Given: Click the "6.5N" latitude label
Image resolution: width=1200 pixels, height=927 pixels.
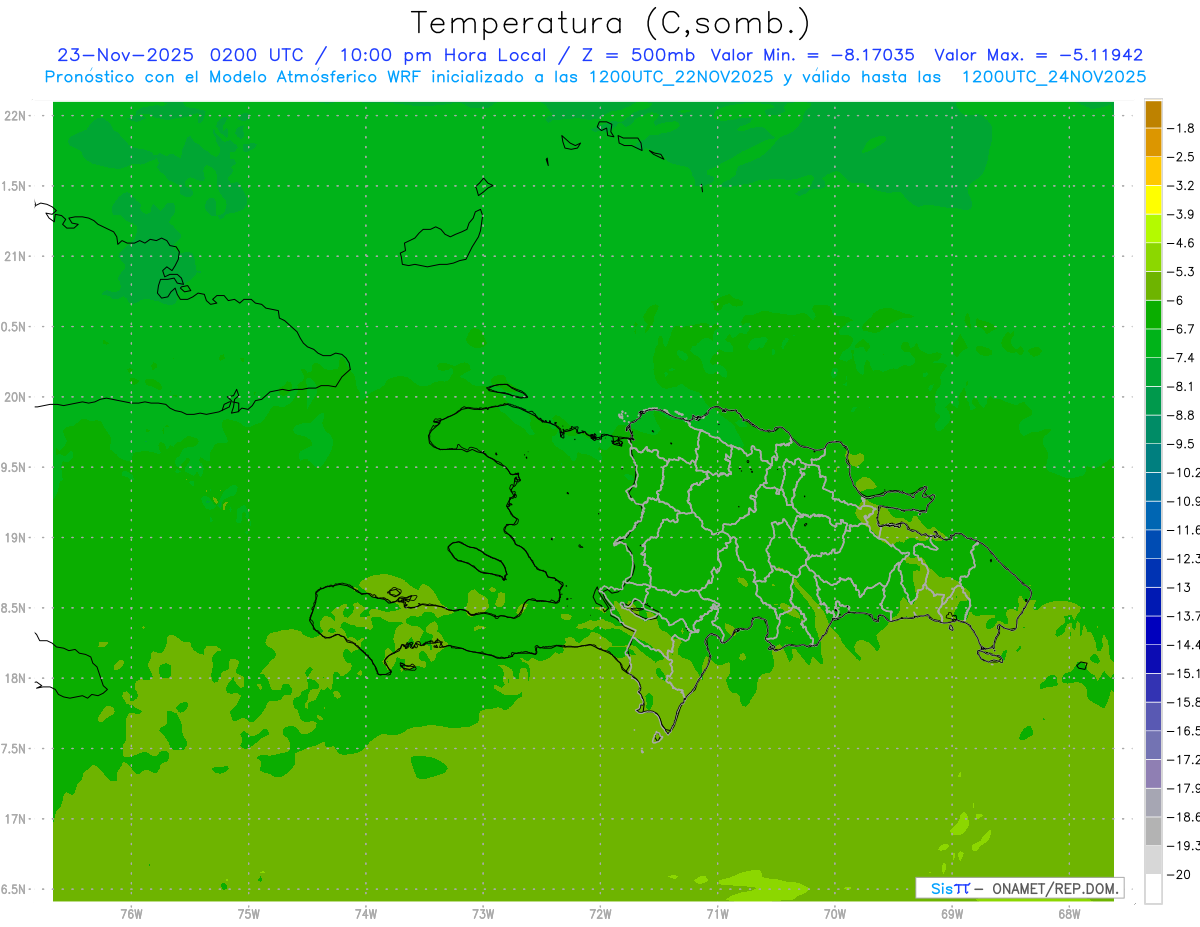Looking at the screenshot, I should (x=15, y=890).
